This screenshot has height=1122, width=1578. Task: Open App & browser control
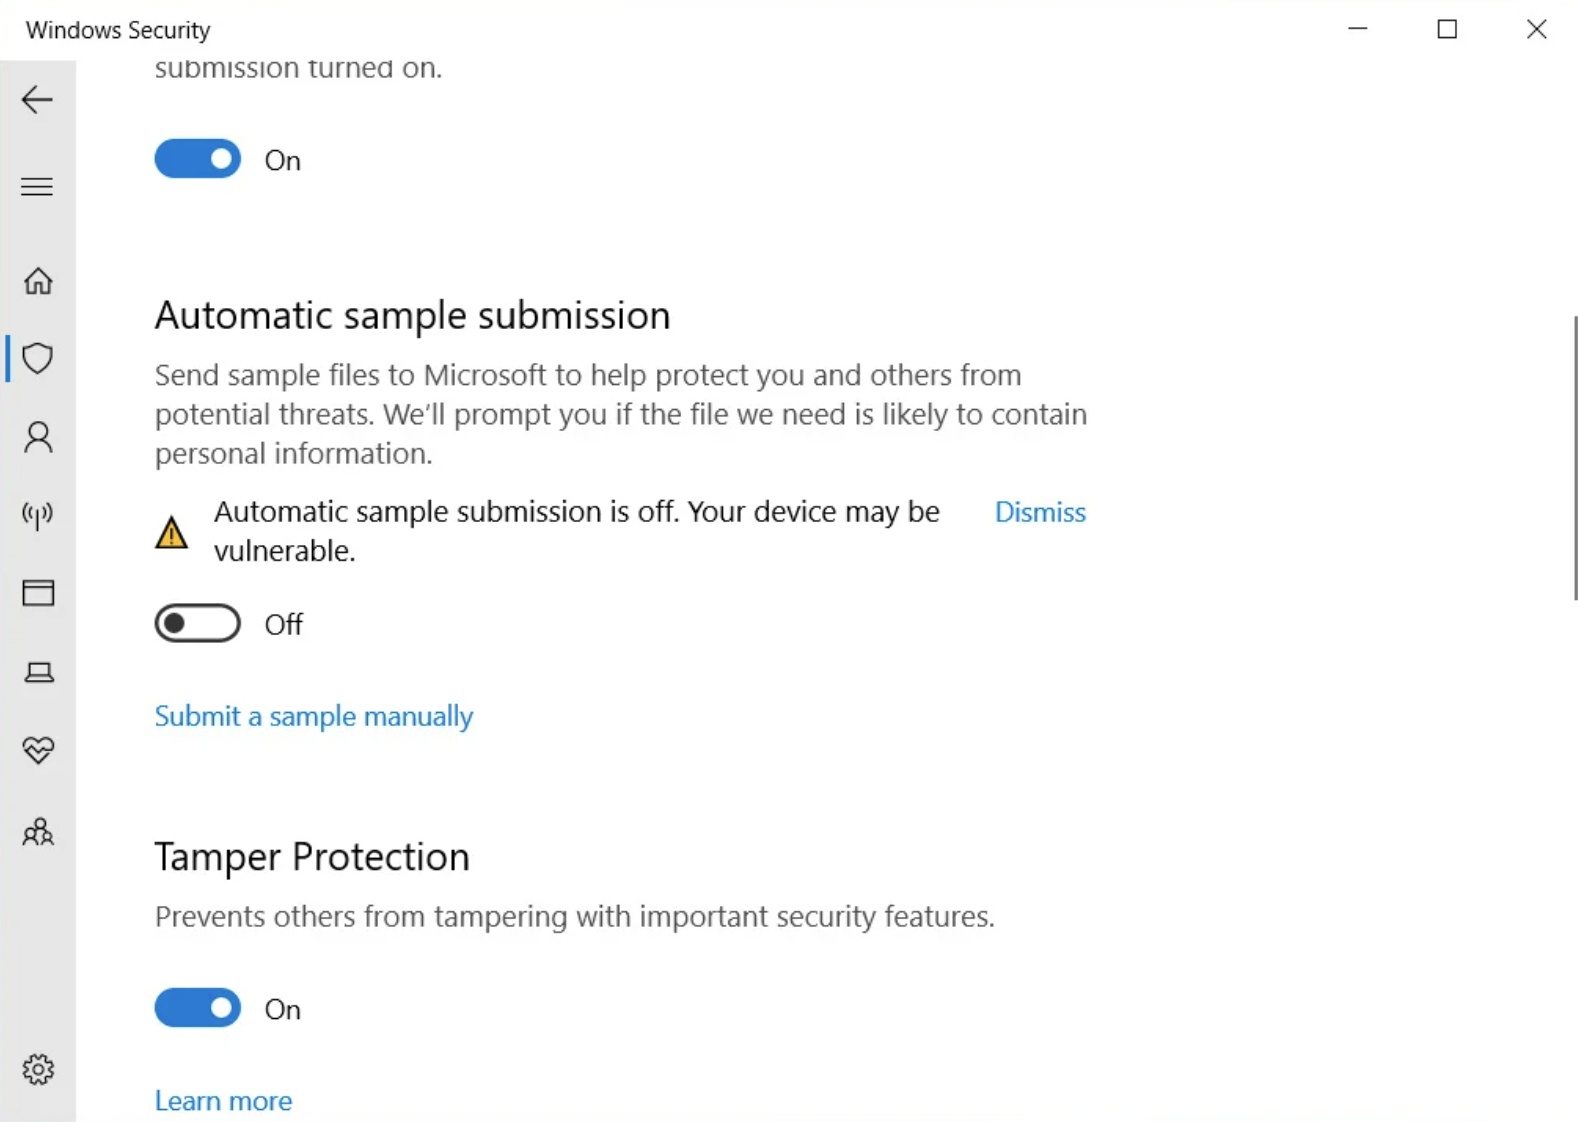click(37, 592)
